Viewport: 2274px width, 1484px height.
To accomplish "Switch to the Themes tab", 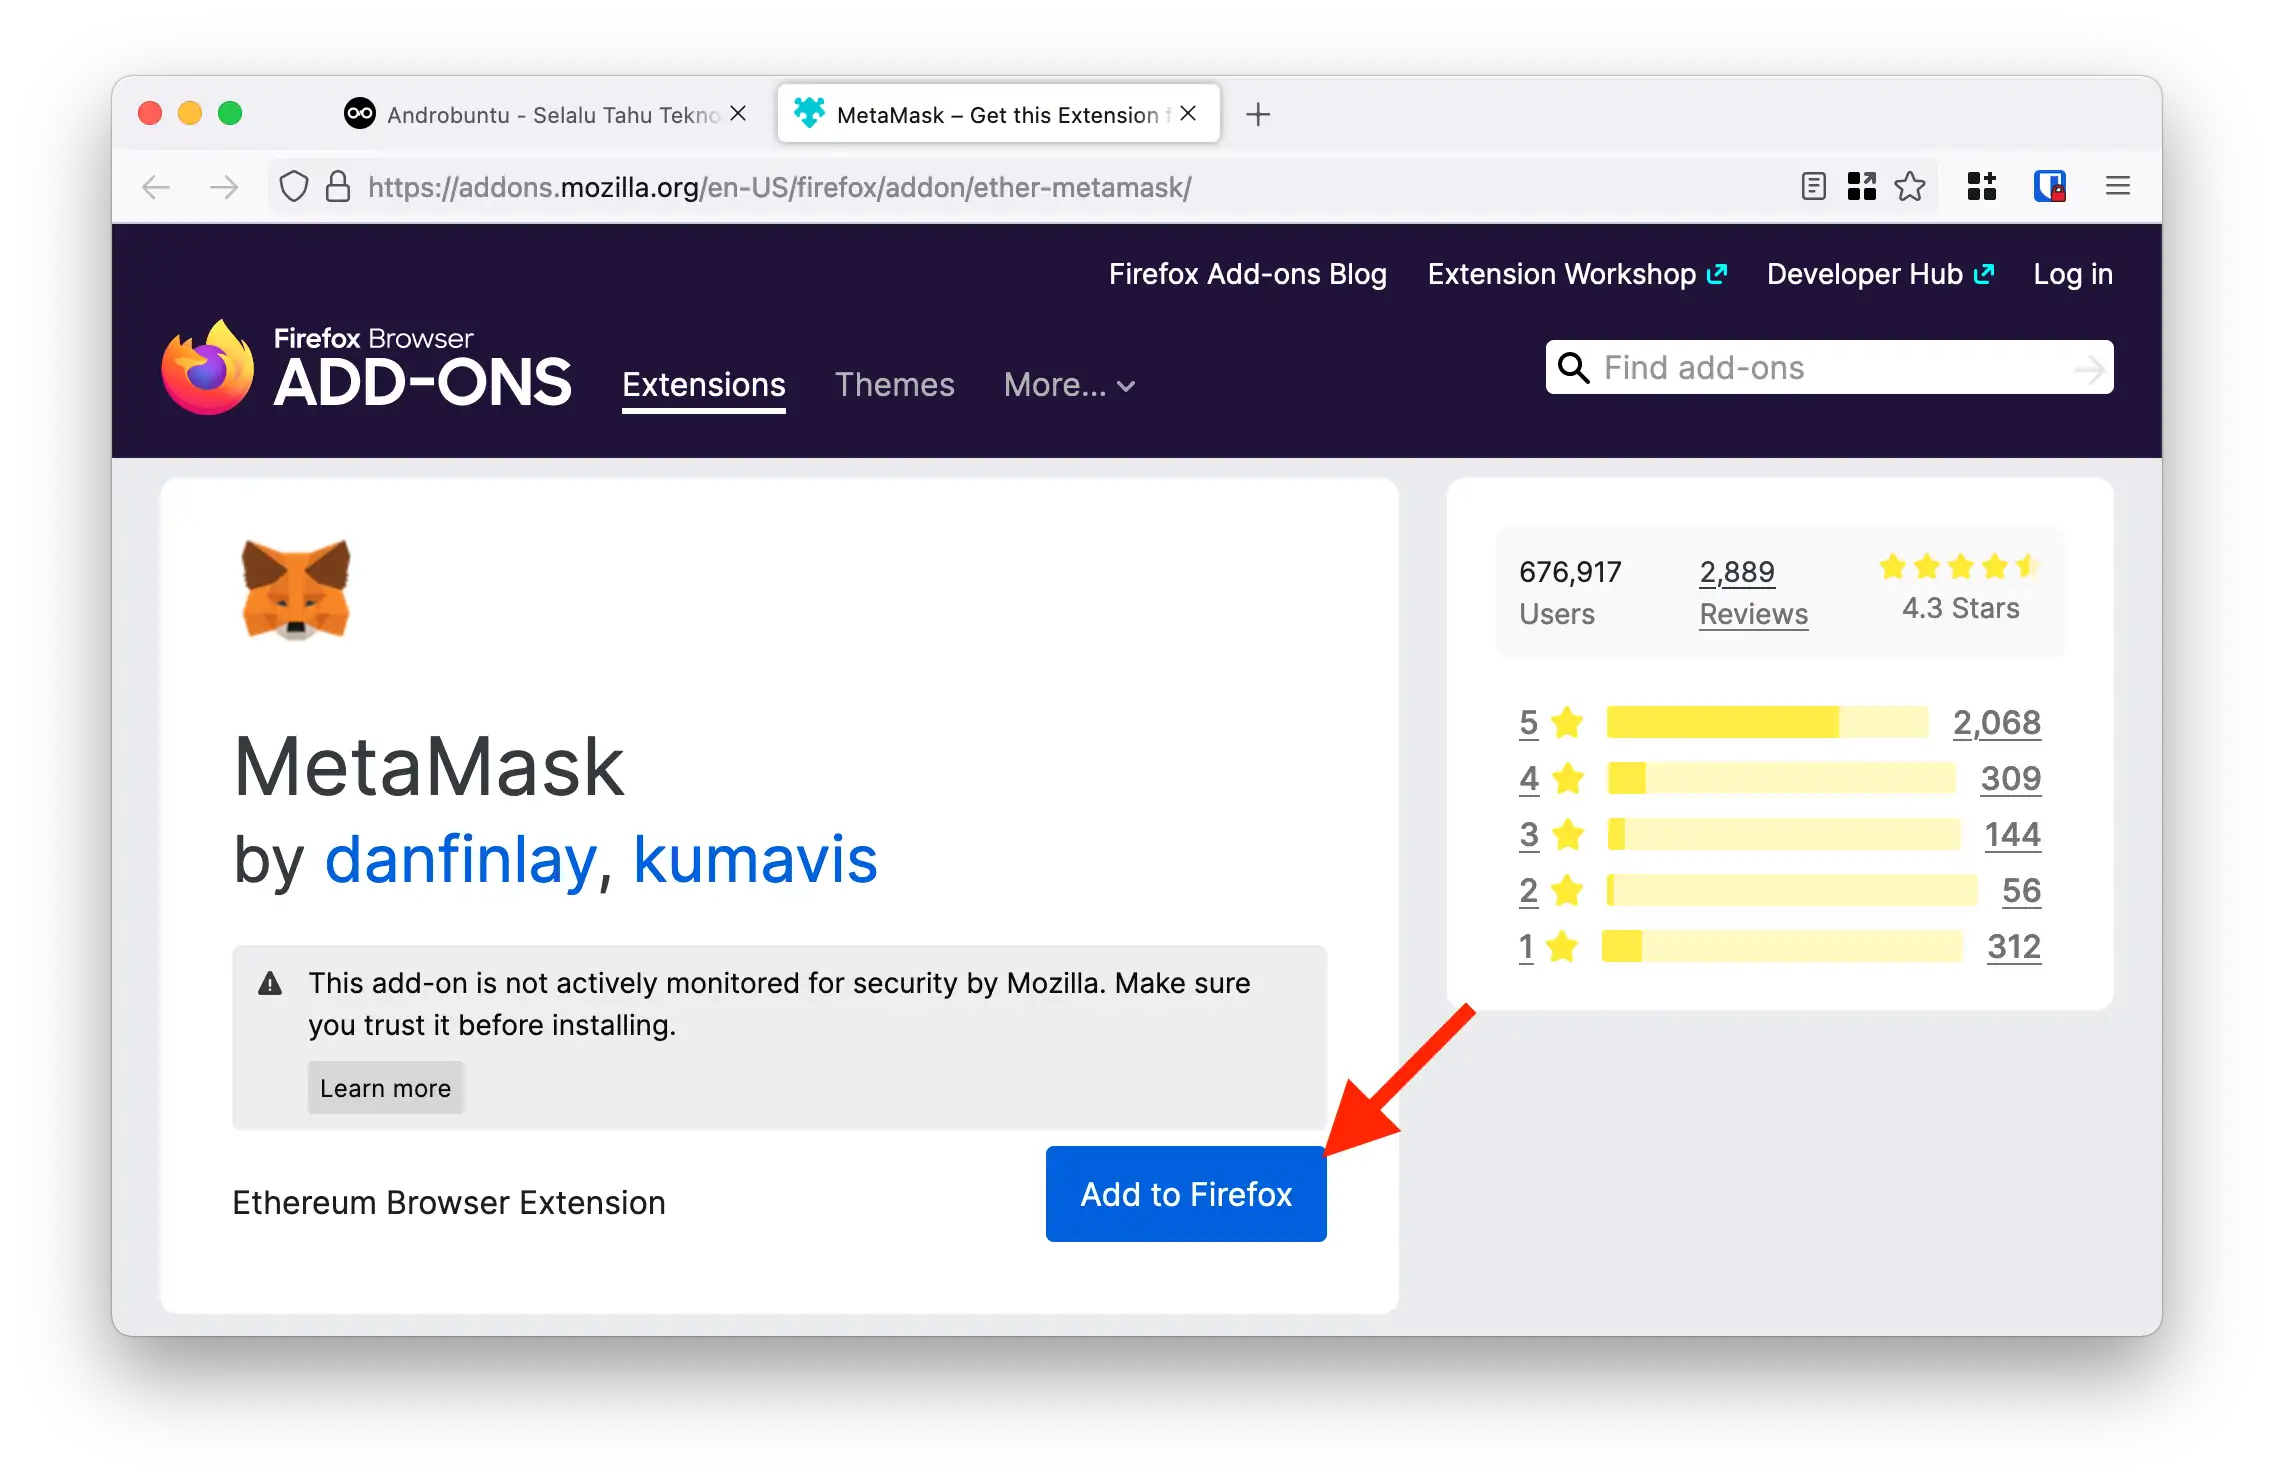I will (894, 386).
